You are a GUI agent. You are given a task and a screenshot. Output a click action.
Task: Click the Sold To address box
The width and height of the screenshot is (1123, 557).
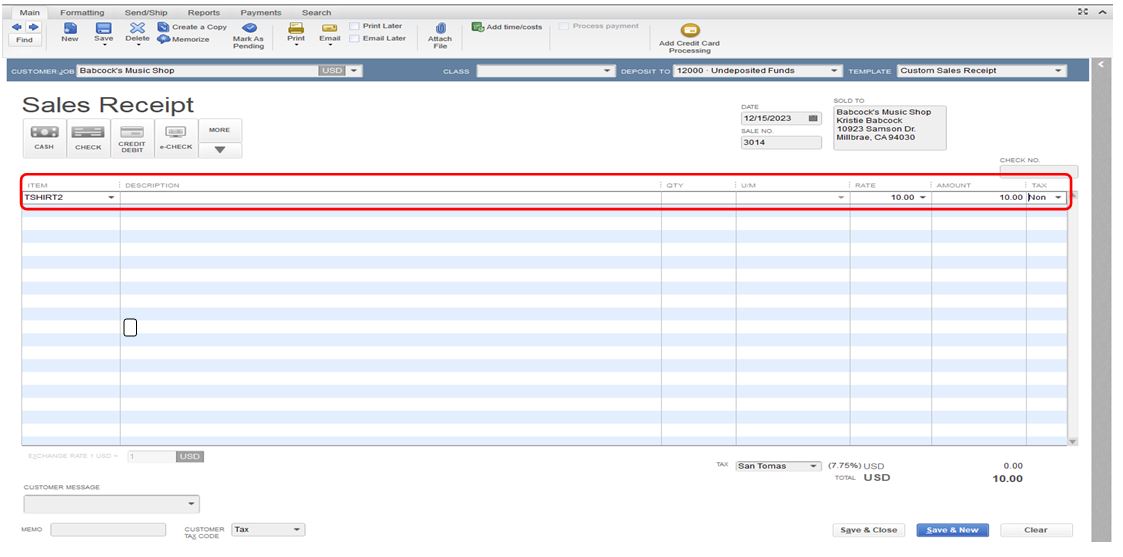(x=890, y=127)
